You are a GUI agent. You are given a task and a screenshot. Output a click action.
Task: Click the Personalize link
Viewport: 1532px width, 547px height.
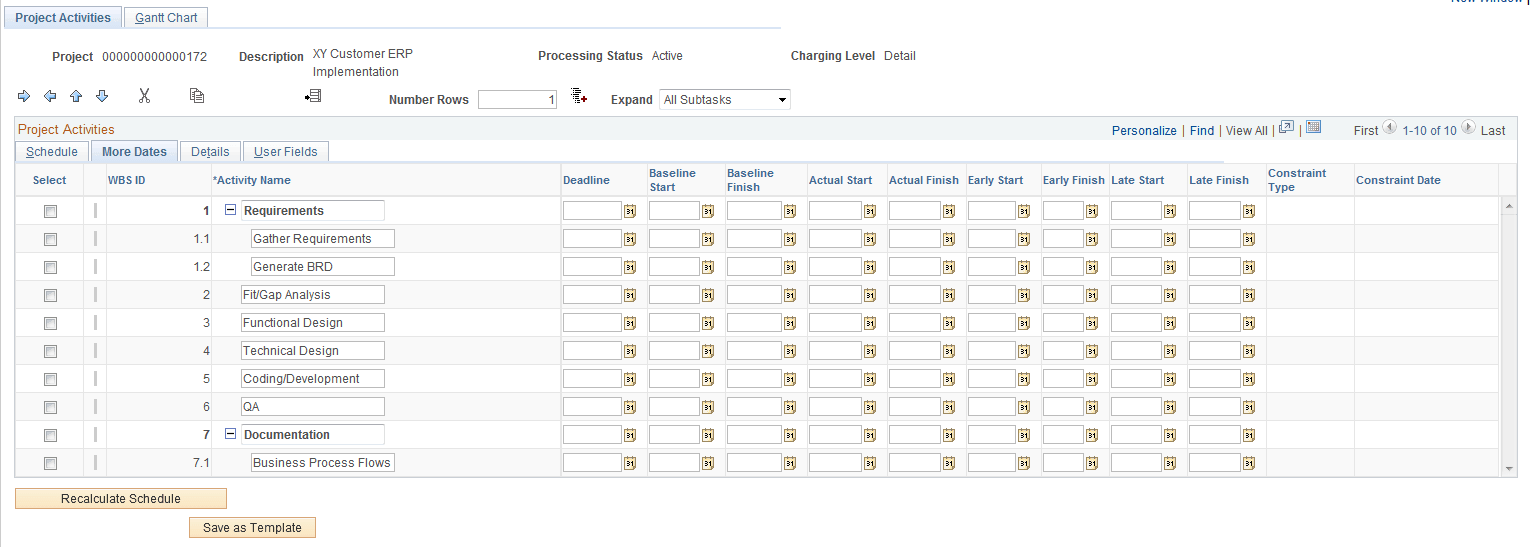1144,131
